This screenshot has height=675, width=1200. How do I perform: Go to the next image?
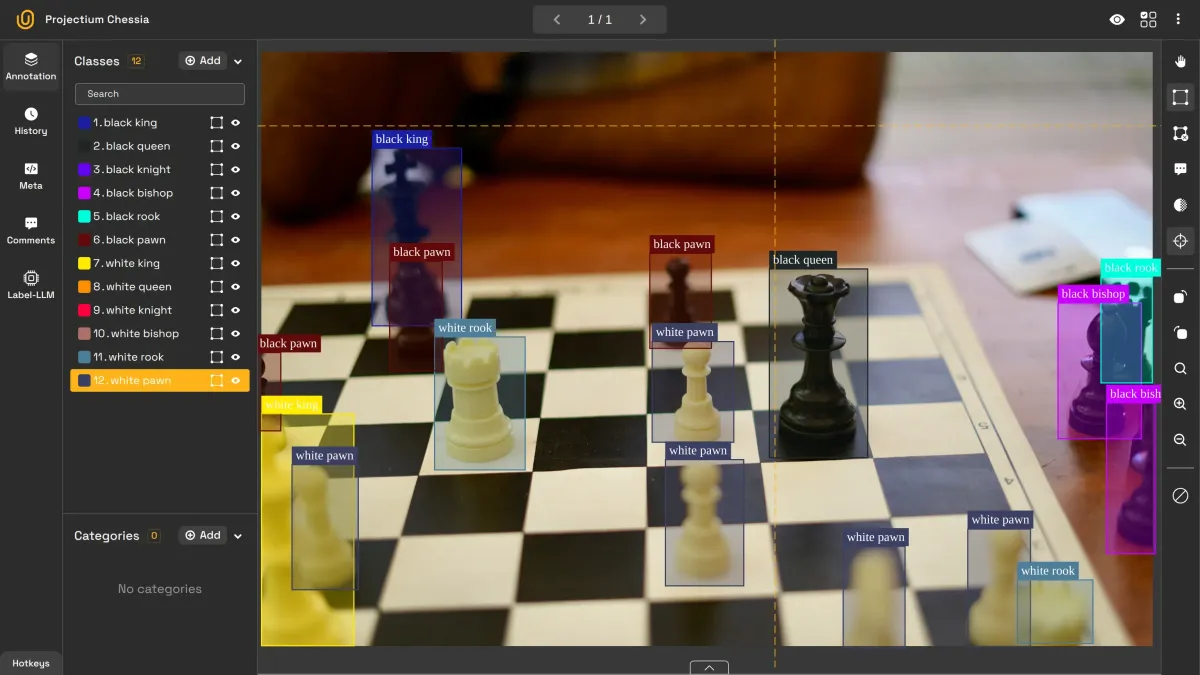[x=643, y=20]
